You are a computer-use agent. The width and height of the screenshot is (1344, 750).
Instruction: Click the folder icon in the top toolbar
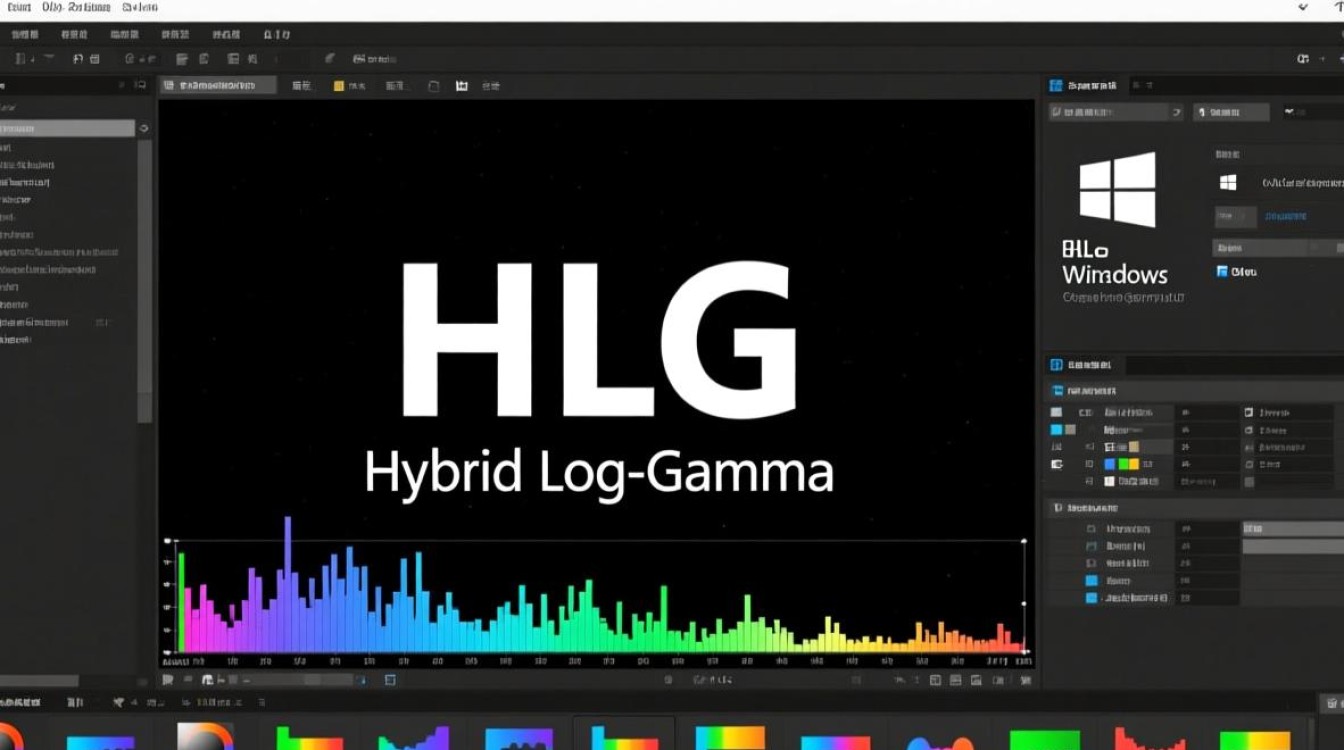(x=93, y=58)
